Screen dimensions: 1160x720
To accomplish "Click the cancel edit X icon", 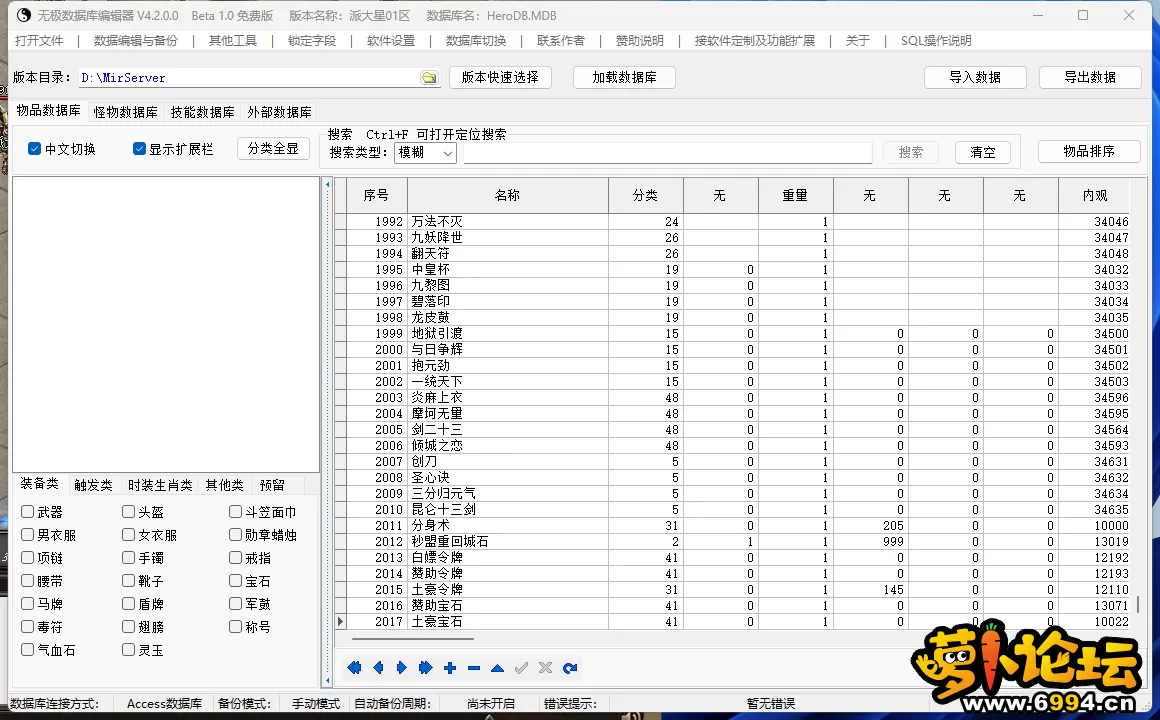I will (545, 668).
